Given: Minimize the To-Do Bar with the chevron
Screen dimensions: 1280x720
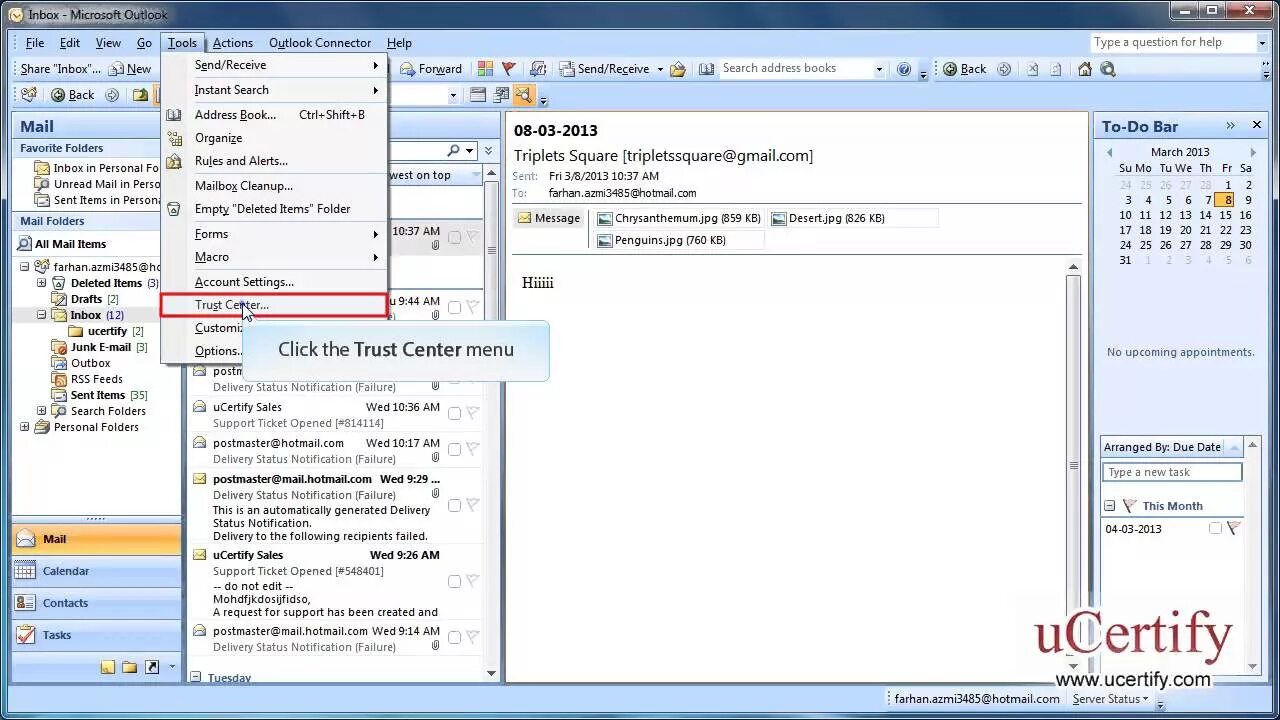Looking at the screenshot, I should pos(1230,126).
